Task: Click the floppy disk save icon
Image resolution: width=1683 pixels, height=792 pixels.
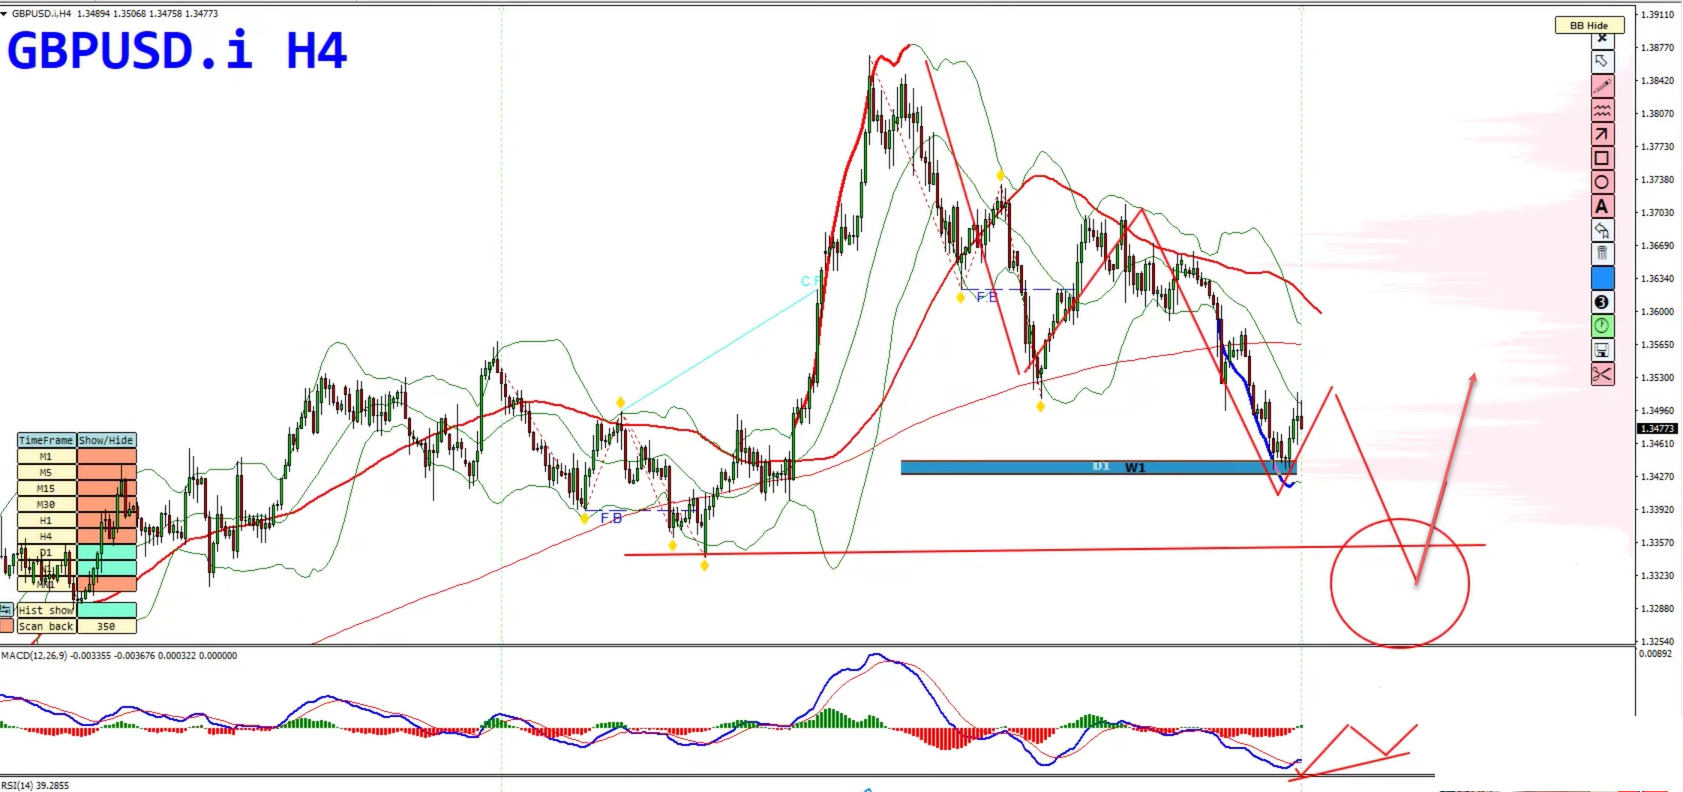Action: coord(1602,350)
